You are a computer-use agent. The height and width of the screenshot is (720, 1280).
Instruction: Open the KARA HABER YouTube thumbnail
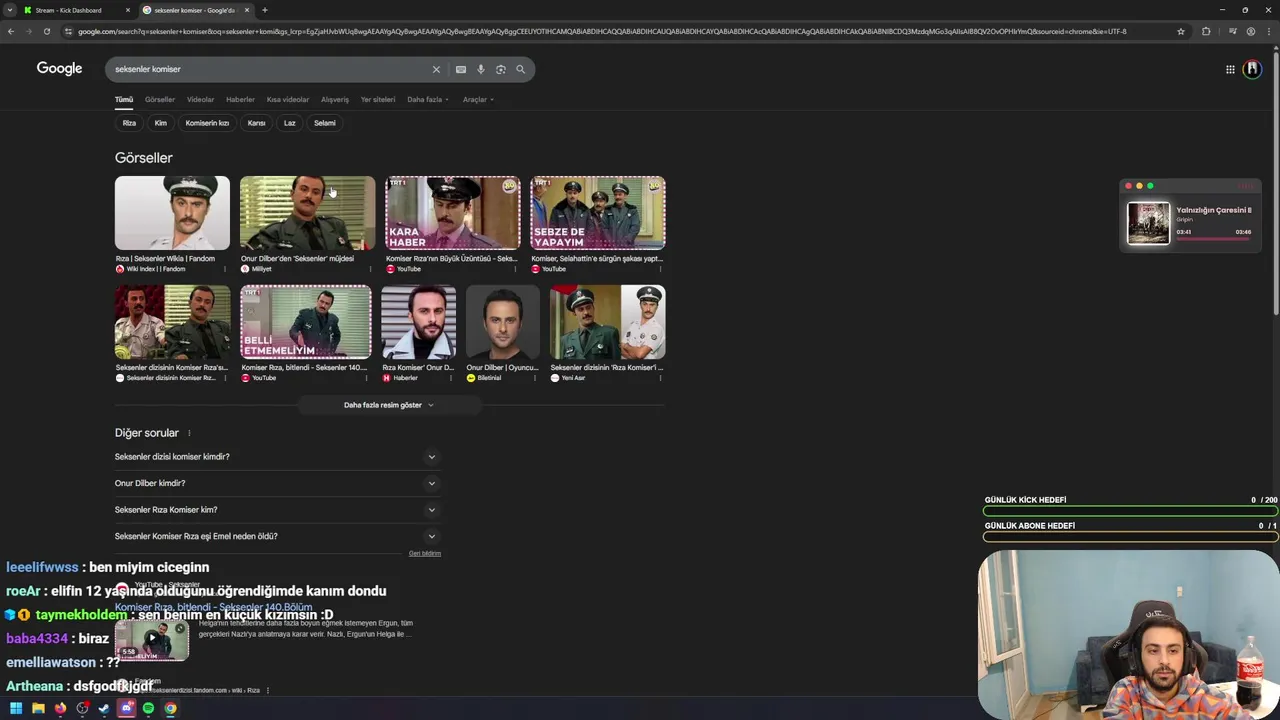click(453, 213)
